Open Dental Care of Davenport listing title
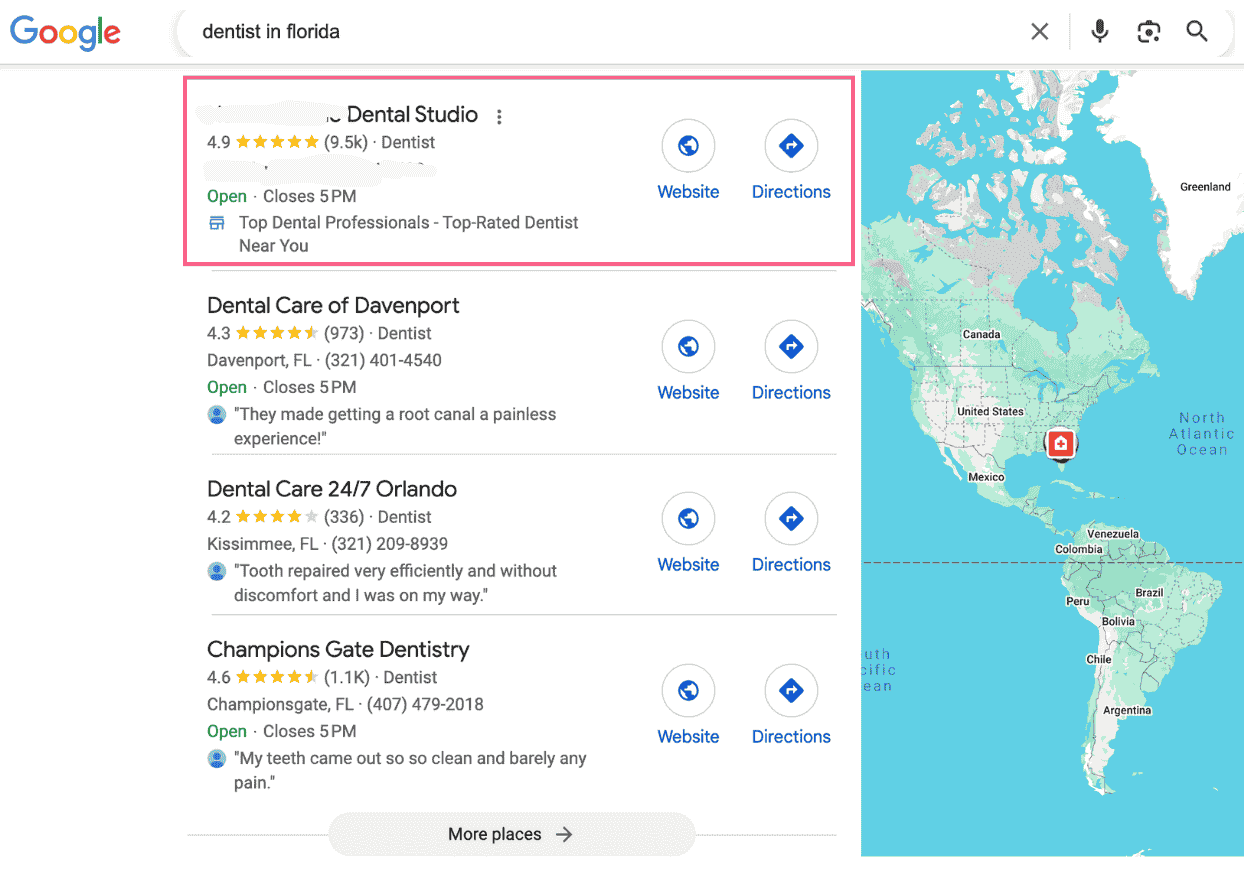Viewport: 1244px width, 884px height. (x=333, y=306)
